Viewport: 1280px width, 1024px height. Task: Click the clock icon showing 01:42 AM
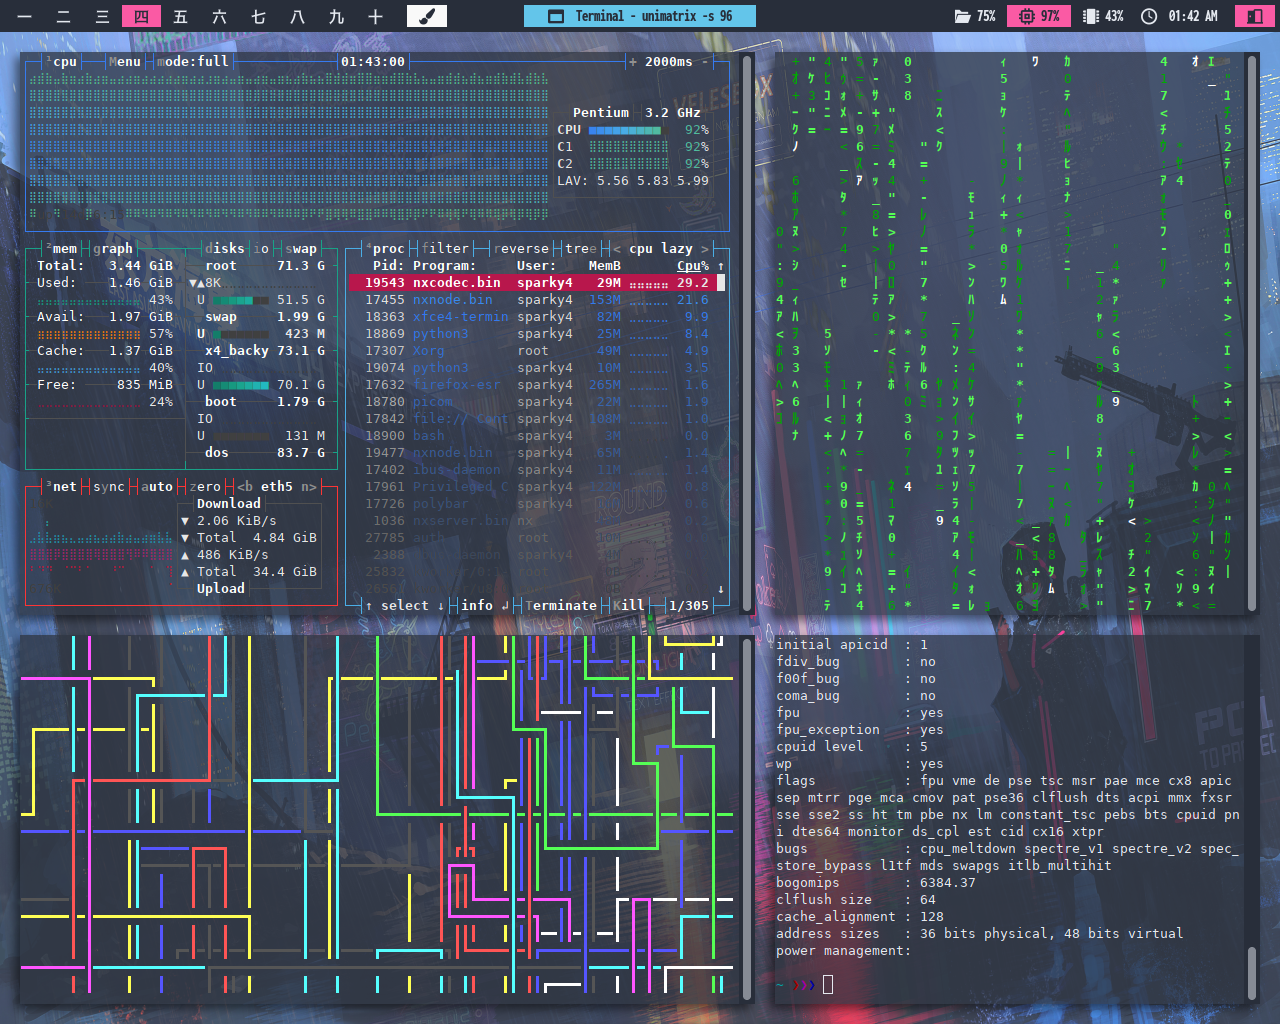pos(1149,16)
